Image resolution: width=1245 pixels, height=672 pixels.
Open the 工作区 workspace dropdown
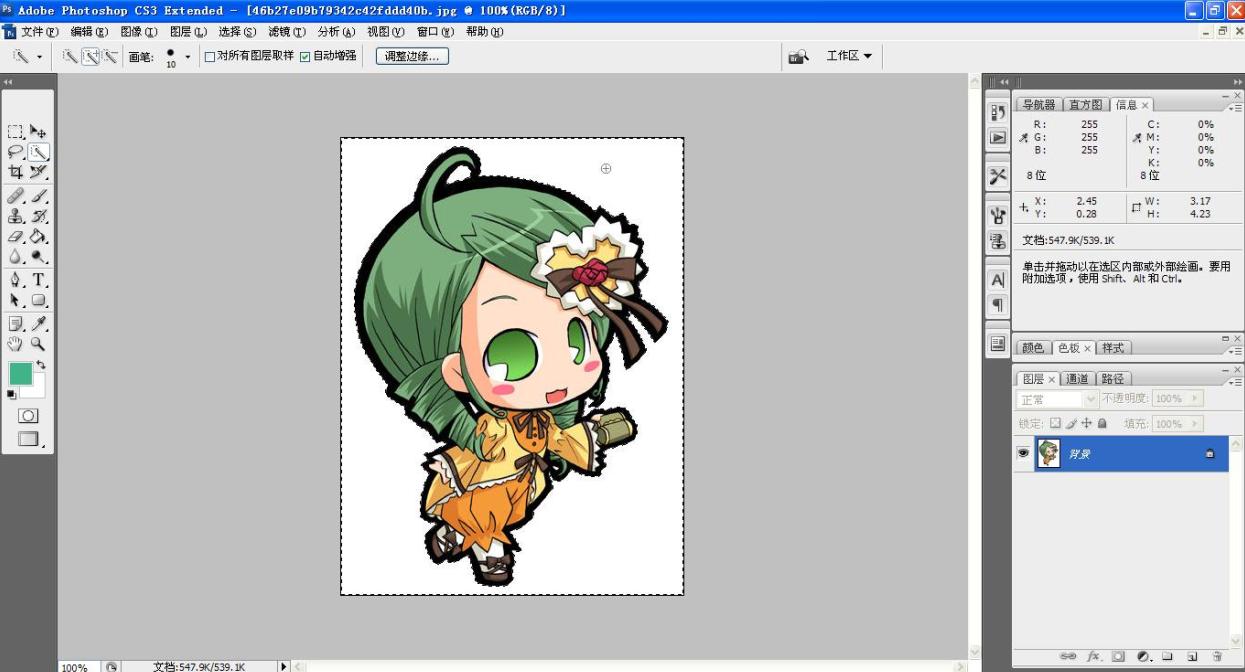tap(849, 56)
